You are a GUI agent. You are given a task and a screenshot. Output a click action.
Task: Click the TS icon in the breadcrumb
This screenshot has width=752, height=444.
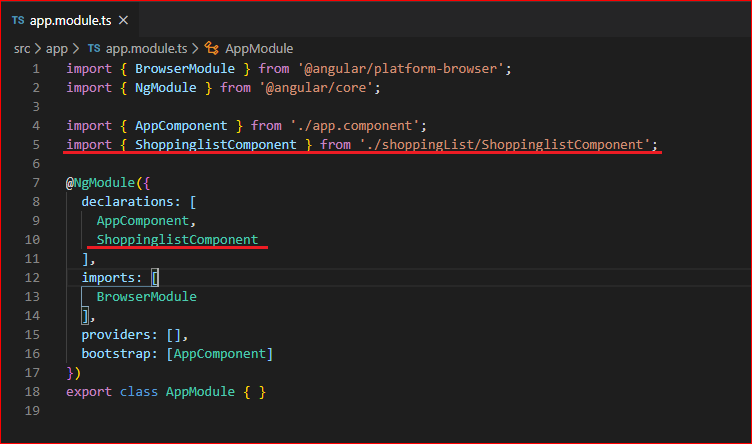click(x=94, y=48)
